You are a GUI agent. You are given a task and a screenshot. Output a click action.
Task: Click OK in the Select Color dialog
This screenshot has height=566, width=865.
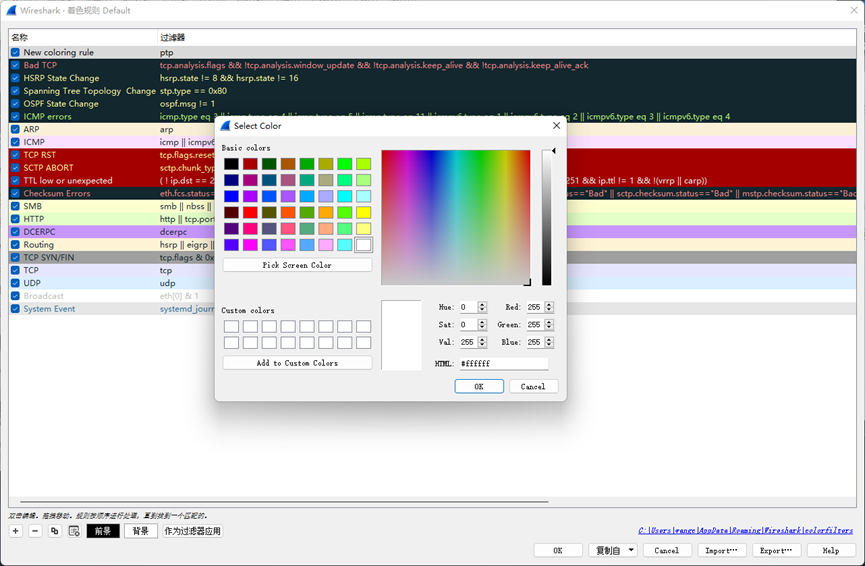pos(479,386)
